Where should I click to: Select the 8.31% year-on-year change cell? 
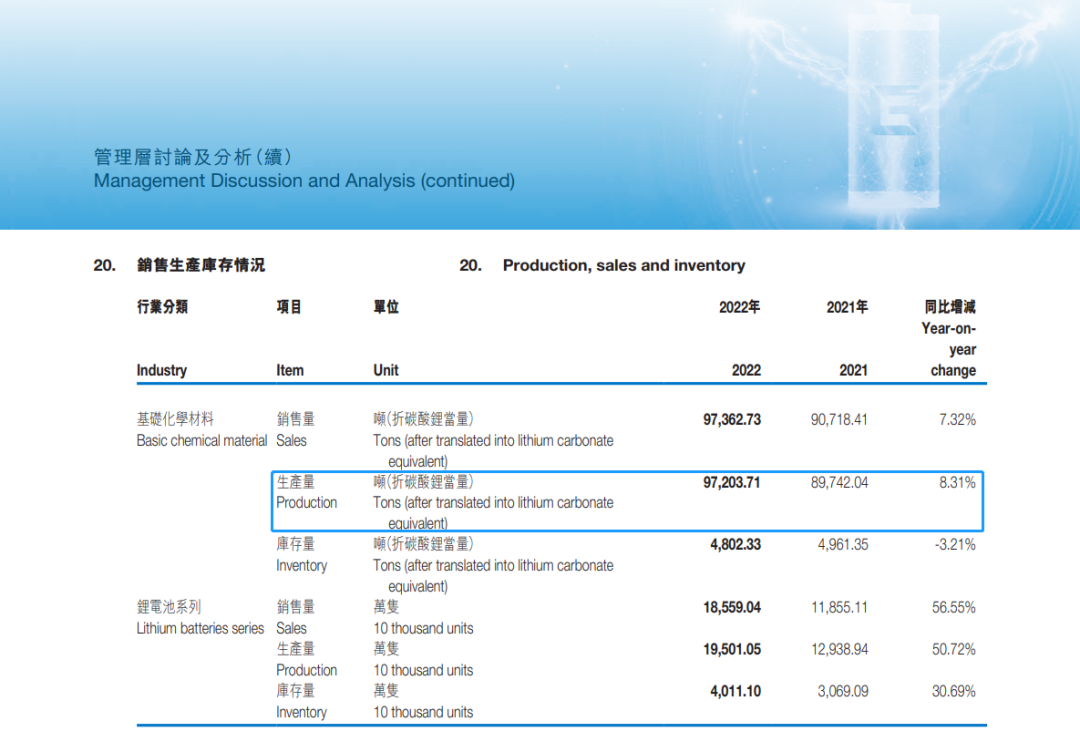click(957, 482)
